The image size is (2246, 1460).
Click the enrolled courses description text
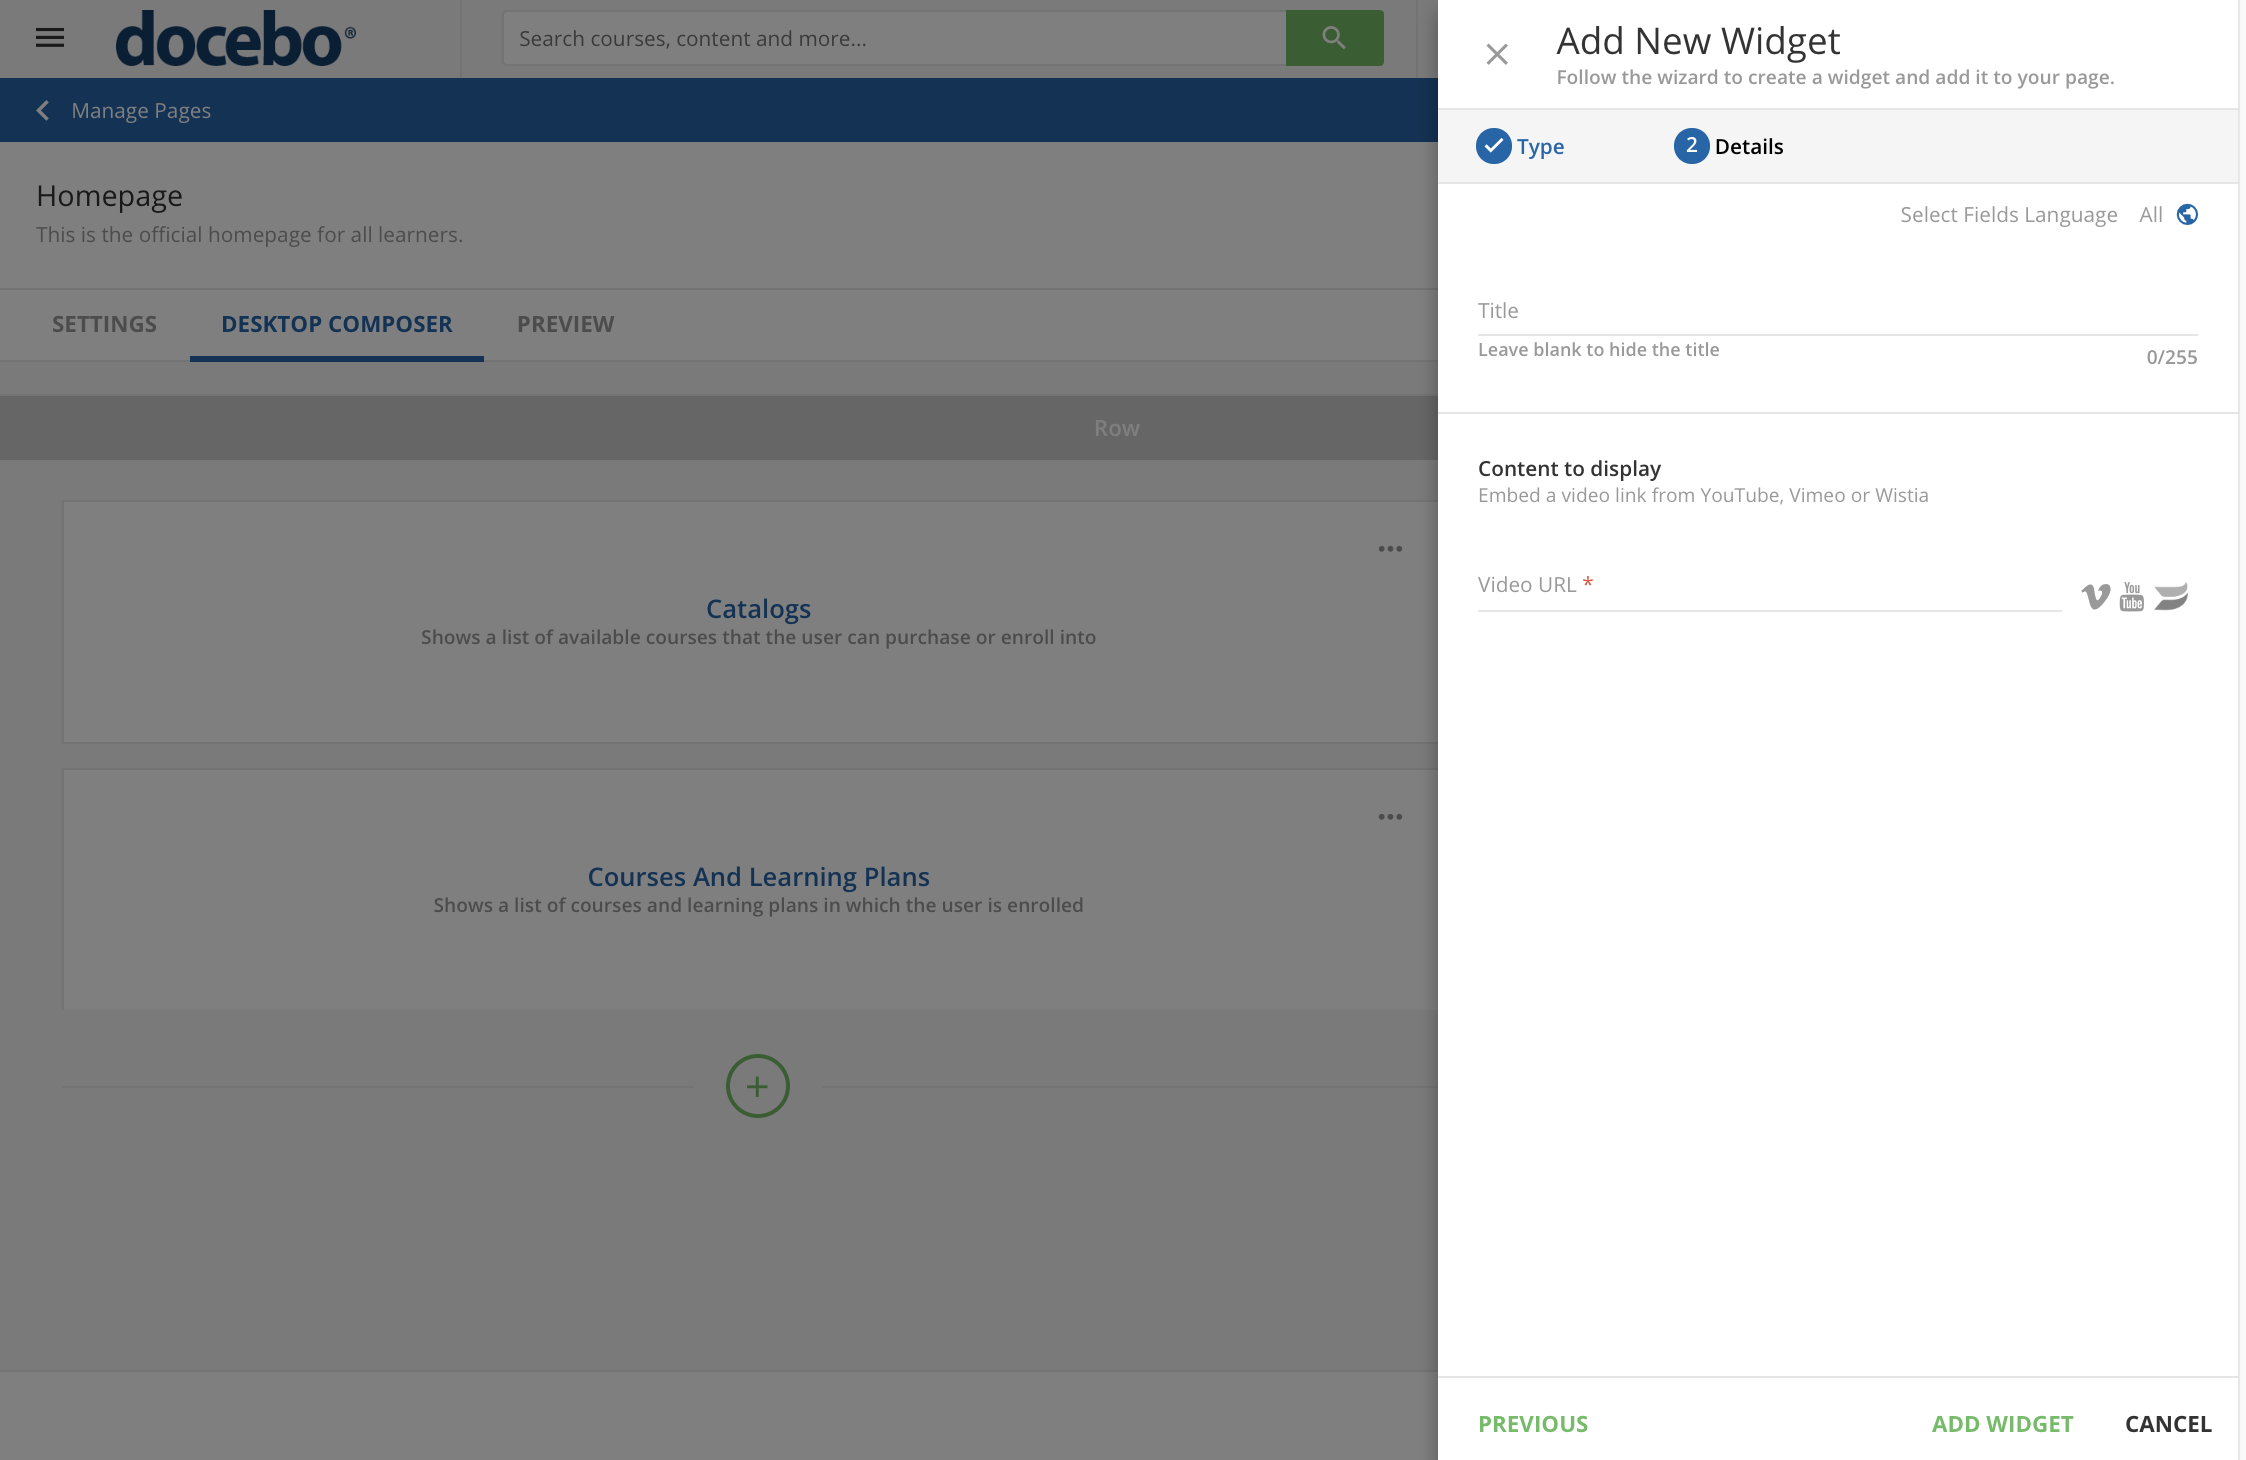[758, 905]
